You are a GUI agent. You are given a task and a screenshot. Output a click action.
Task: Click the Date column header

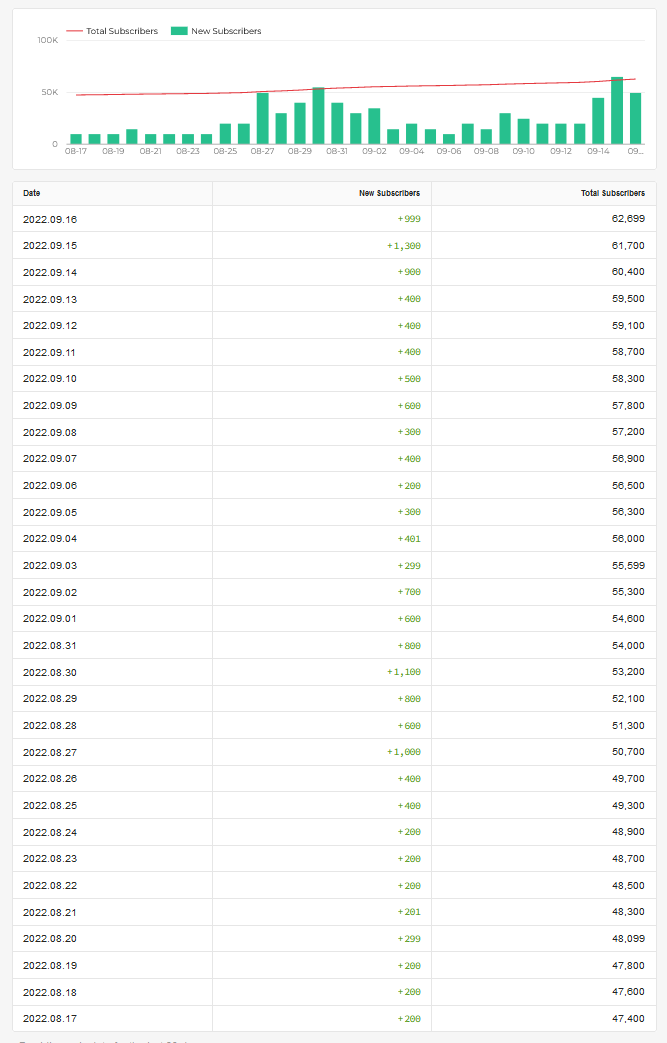[31, 193]
